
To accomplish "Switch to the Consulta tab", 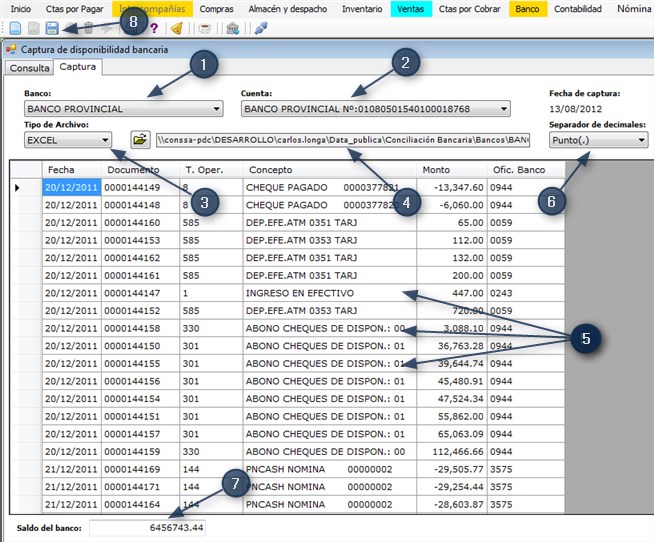I will point(29,68).
